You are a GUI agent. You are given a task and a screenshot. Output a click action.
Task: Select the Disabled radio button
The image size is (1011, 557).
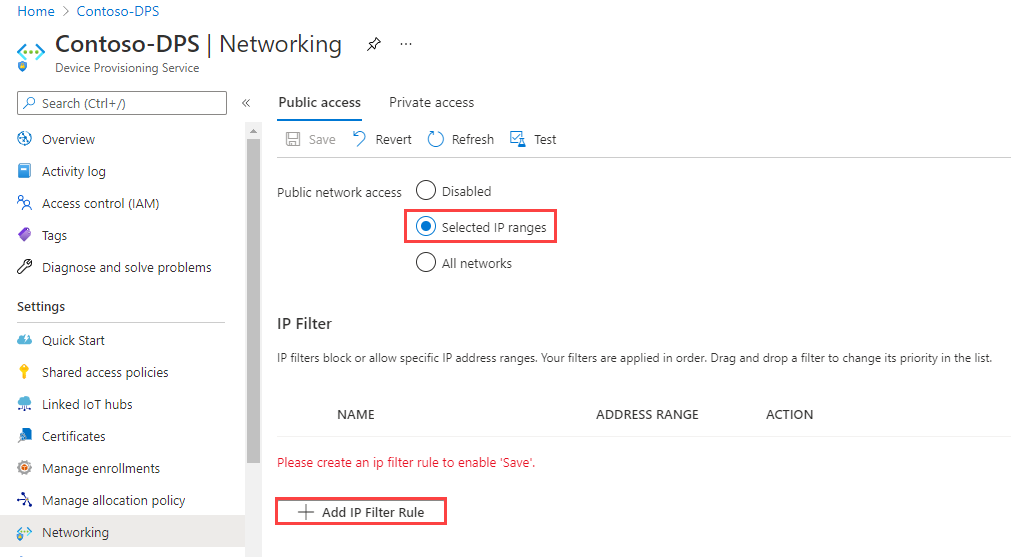pyautogui.click(x=426, y=191)
